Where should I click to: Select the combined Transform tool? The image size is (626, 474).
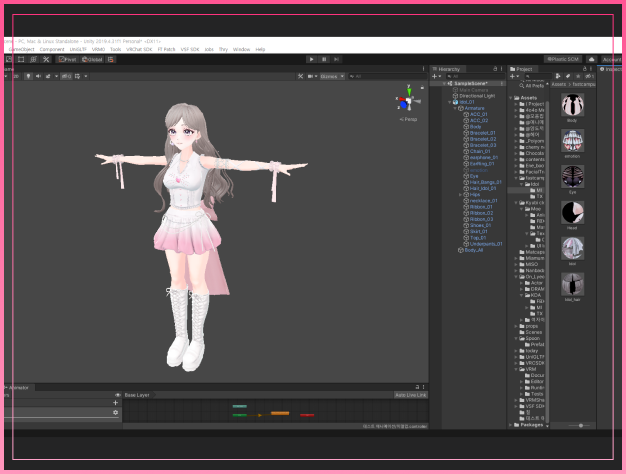[34, 59]
